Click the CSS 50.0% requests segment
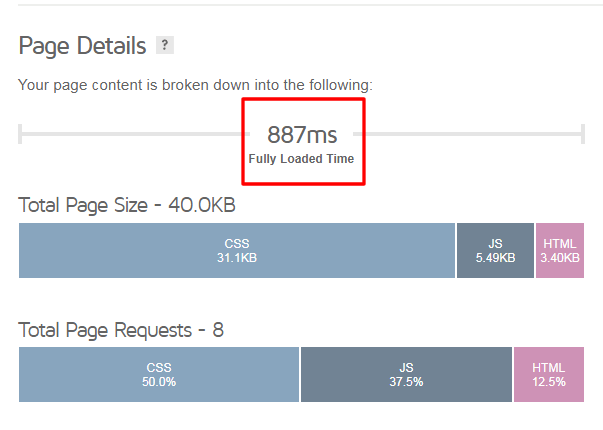Image resolution: width=603 pixels, height=430 pixels. [159, 375]
